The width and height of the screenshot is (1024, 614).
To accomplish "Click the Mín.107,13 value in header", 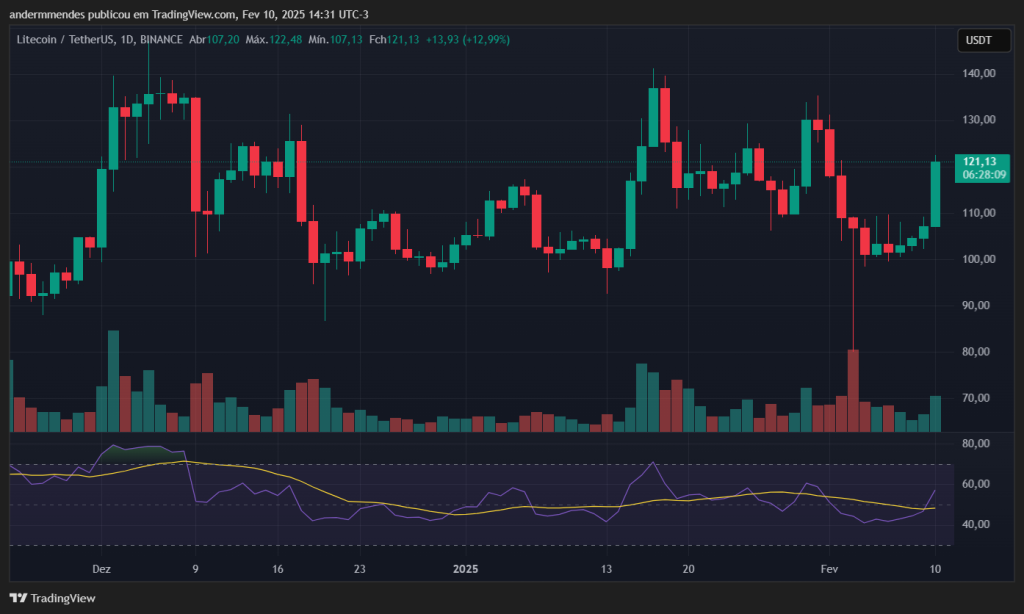I will (335, 40).
